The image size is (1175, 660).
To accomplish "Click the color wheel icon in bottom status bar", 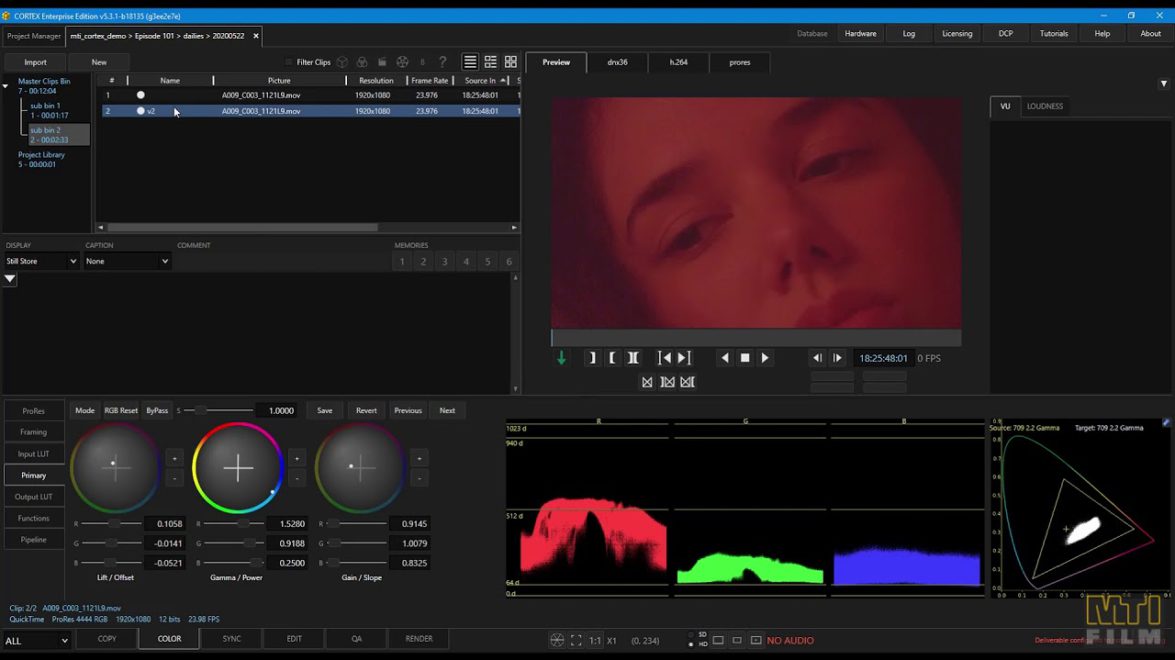I will coord(556,639).
